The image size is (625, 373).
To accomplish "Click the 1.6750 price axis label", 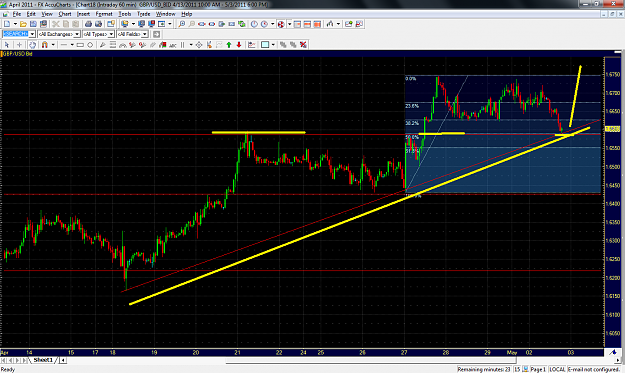I will tap(613, 75).
